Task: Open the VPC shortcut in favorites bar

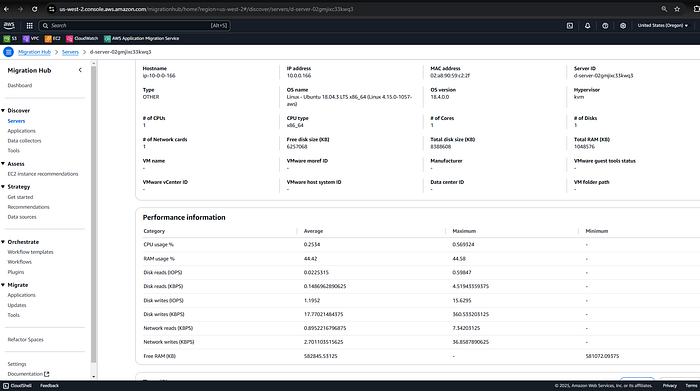Action: click(x=31, y=38)
